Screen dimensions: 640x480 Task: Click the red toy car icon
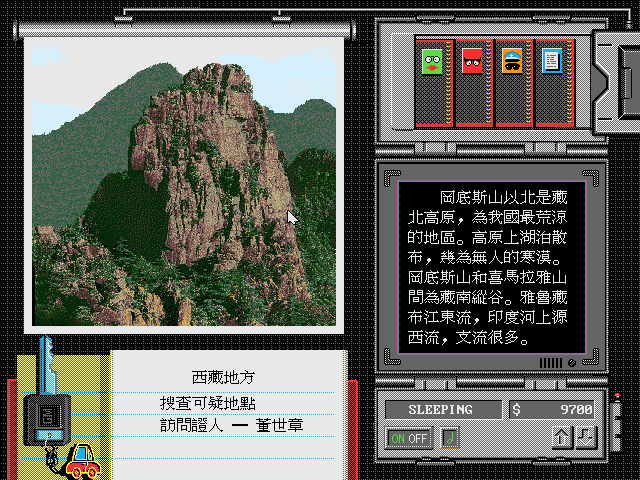[x=83, y=461]
